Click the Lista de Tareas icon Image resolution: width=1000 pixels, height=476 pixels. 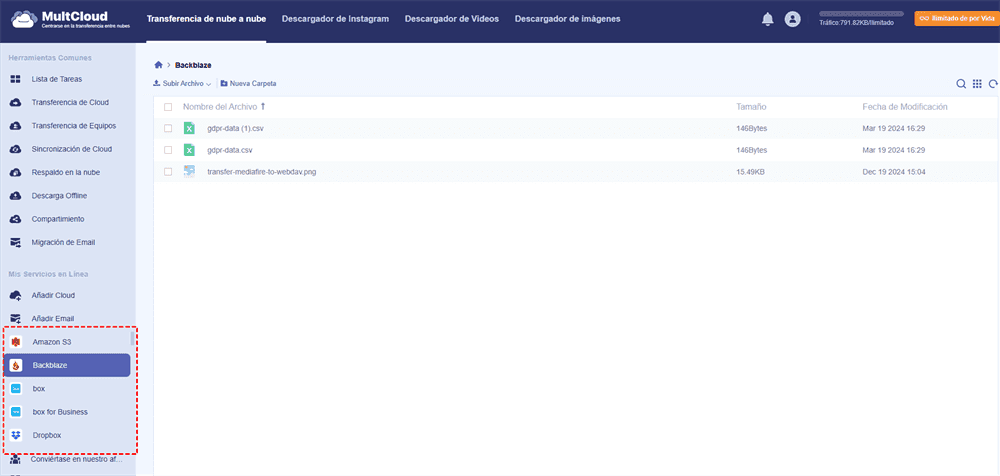(x=16, y=79)
